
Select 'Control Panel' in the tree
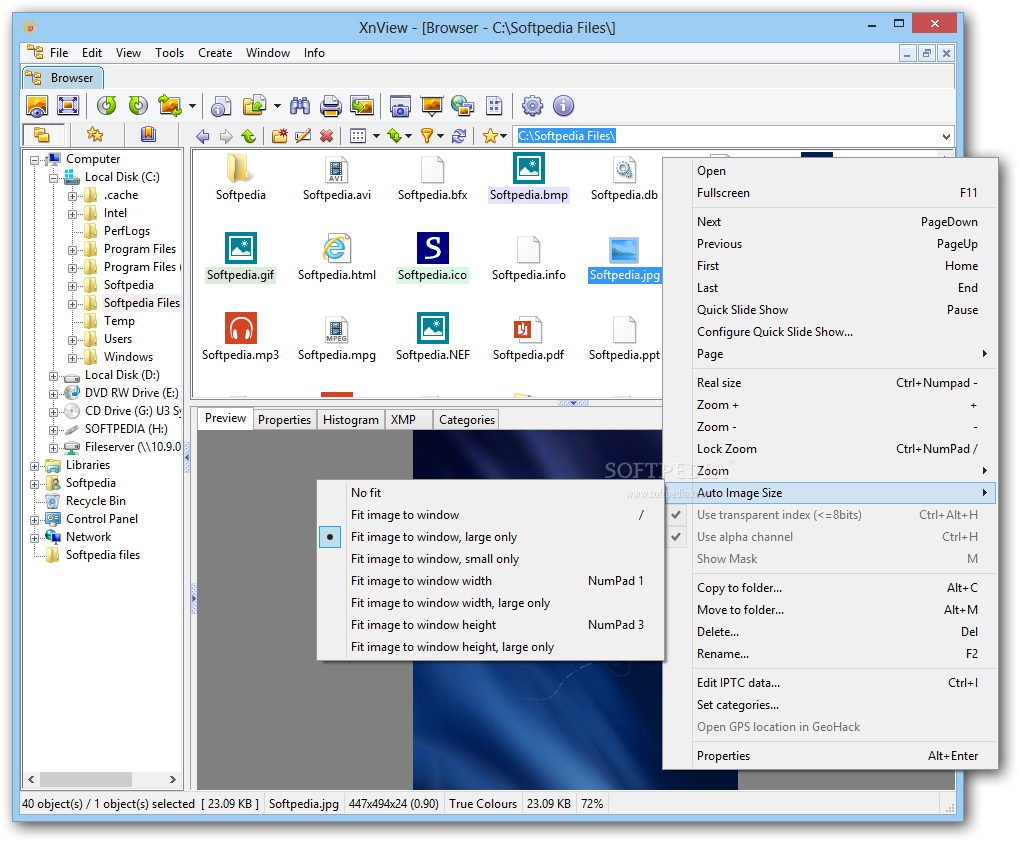101,519
